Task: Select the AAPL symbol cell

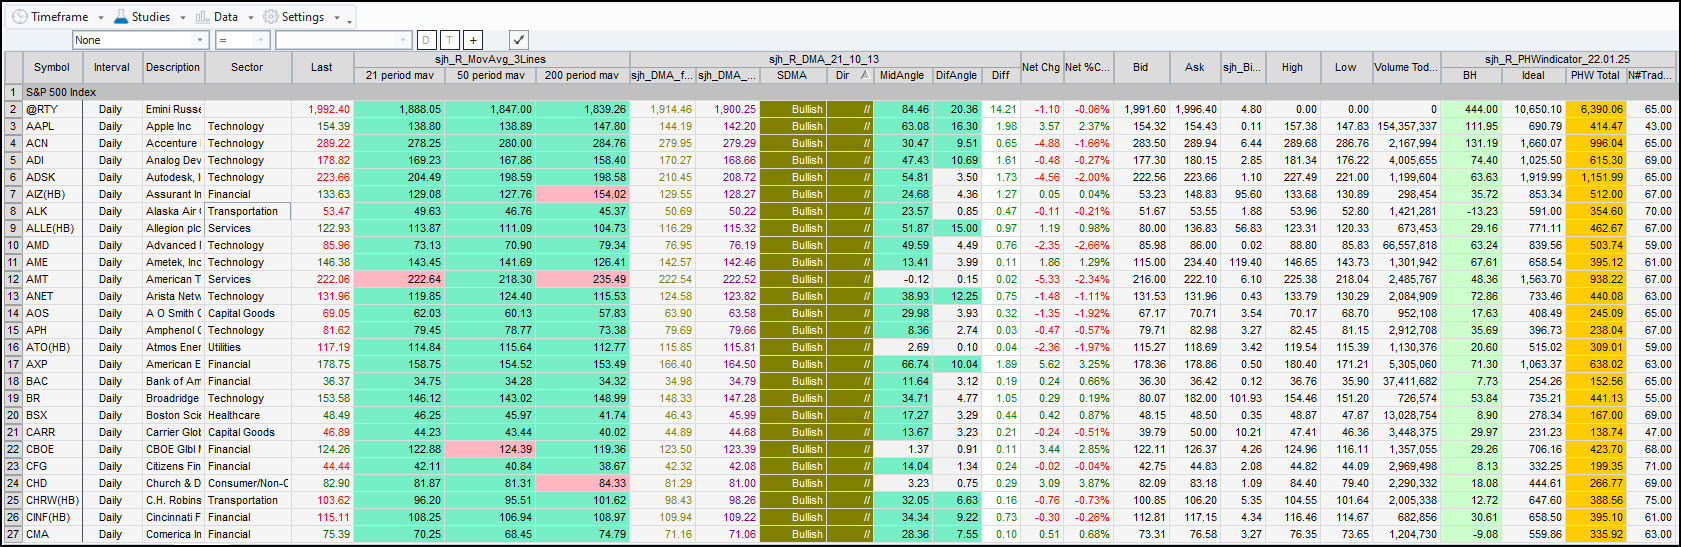Action: click(52, 126)
